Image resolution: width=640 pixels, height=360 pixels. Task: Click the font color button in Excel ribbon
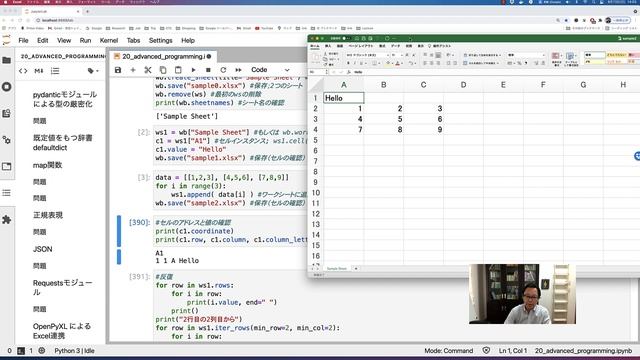(x=398, y=63)
